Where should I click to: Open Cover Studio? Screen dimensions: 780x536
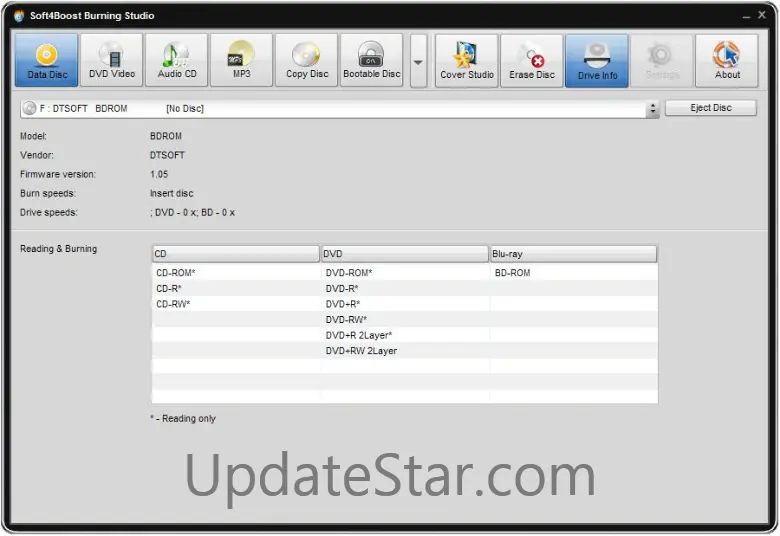click(x=467, y=61)
